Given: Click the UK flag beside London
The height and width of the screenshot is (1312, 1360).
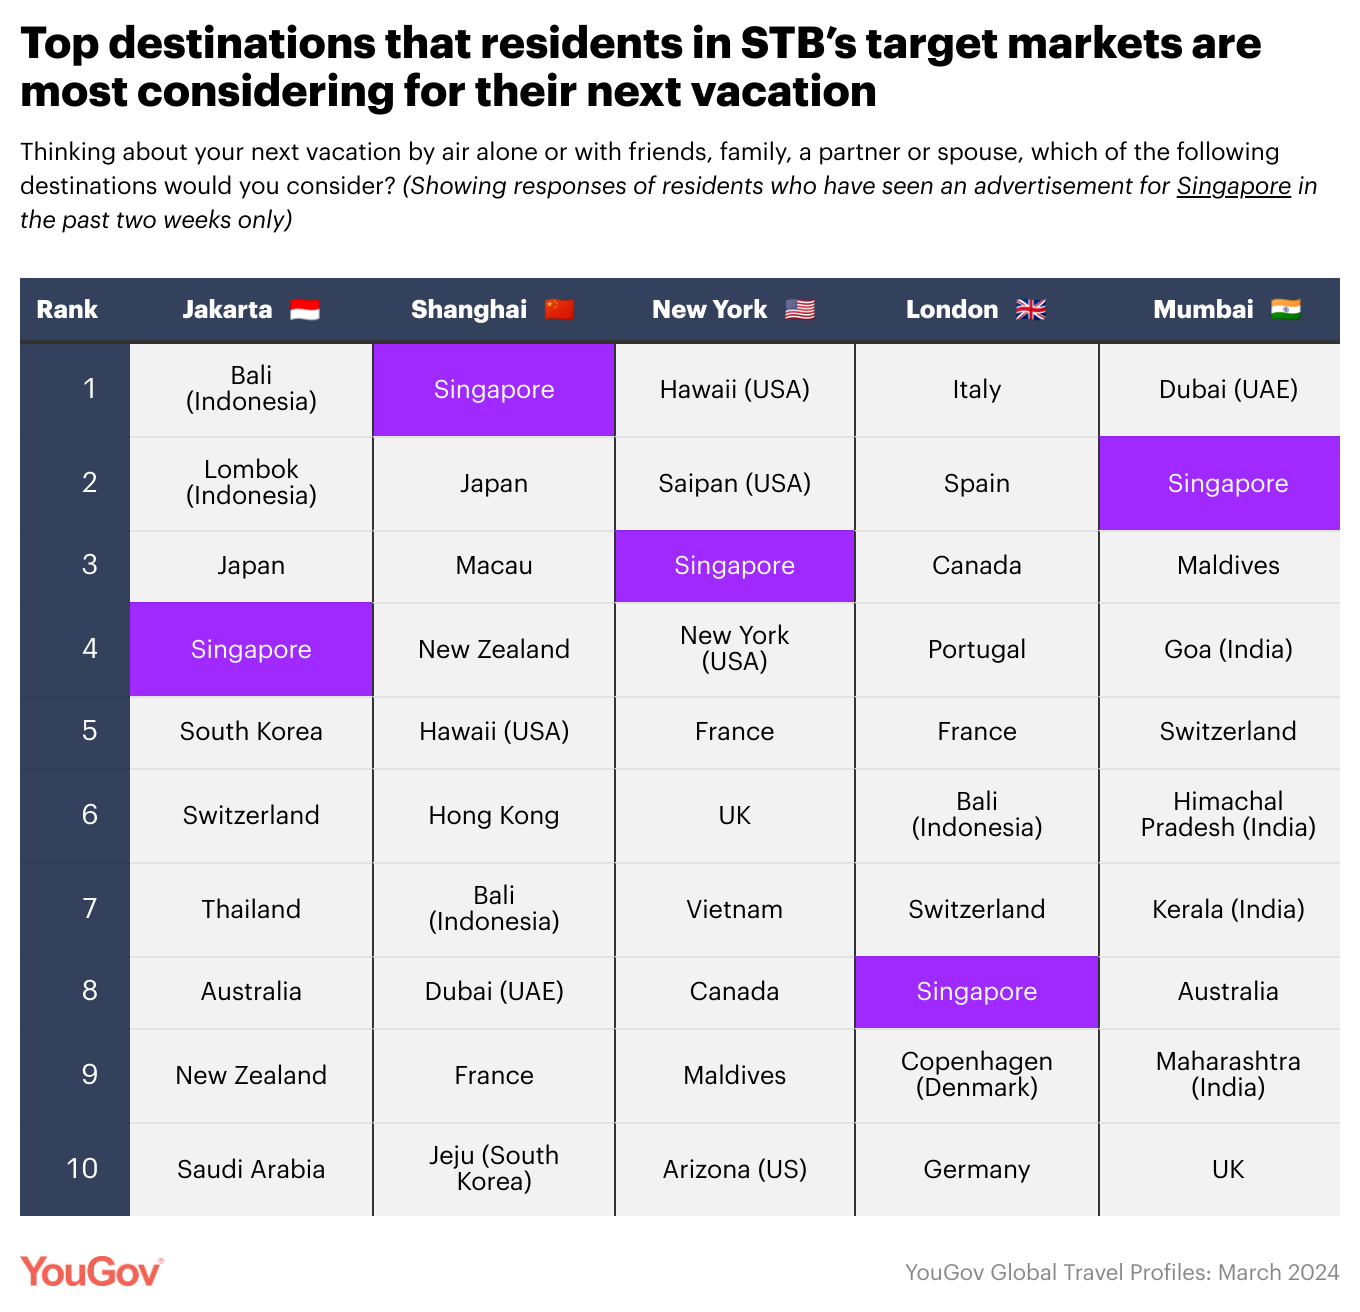Looking at the screenshot, I should click(x=1031, y=310).
